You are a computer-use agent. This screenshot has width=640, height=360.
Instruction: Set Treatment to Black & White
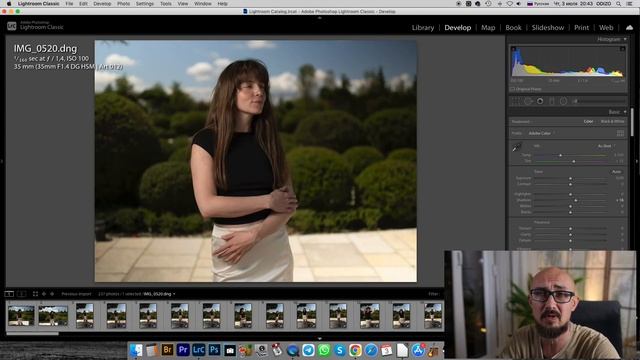[613, 122]
